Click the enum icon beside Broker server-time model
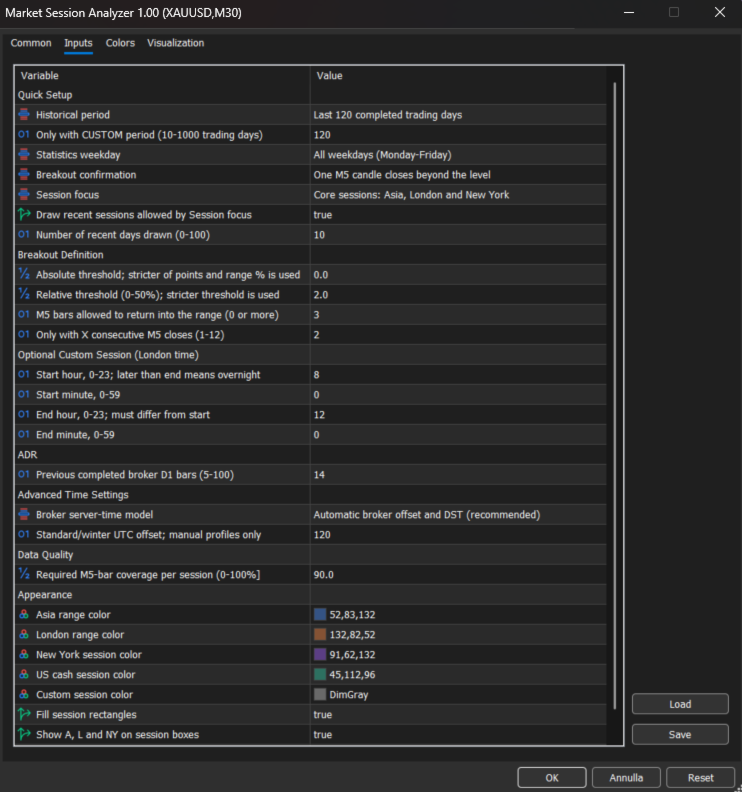Screen dimensions: 742x792 (x=24, y=515)
